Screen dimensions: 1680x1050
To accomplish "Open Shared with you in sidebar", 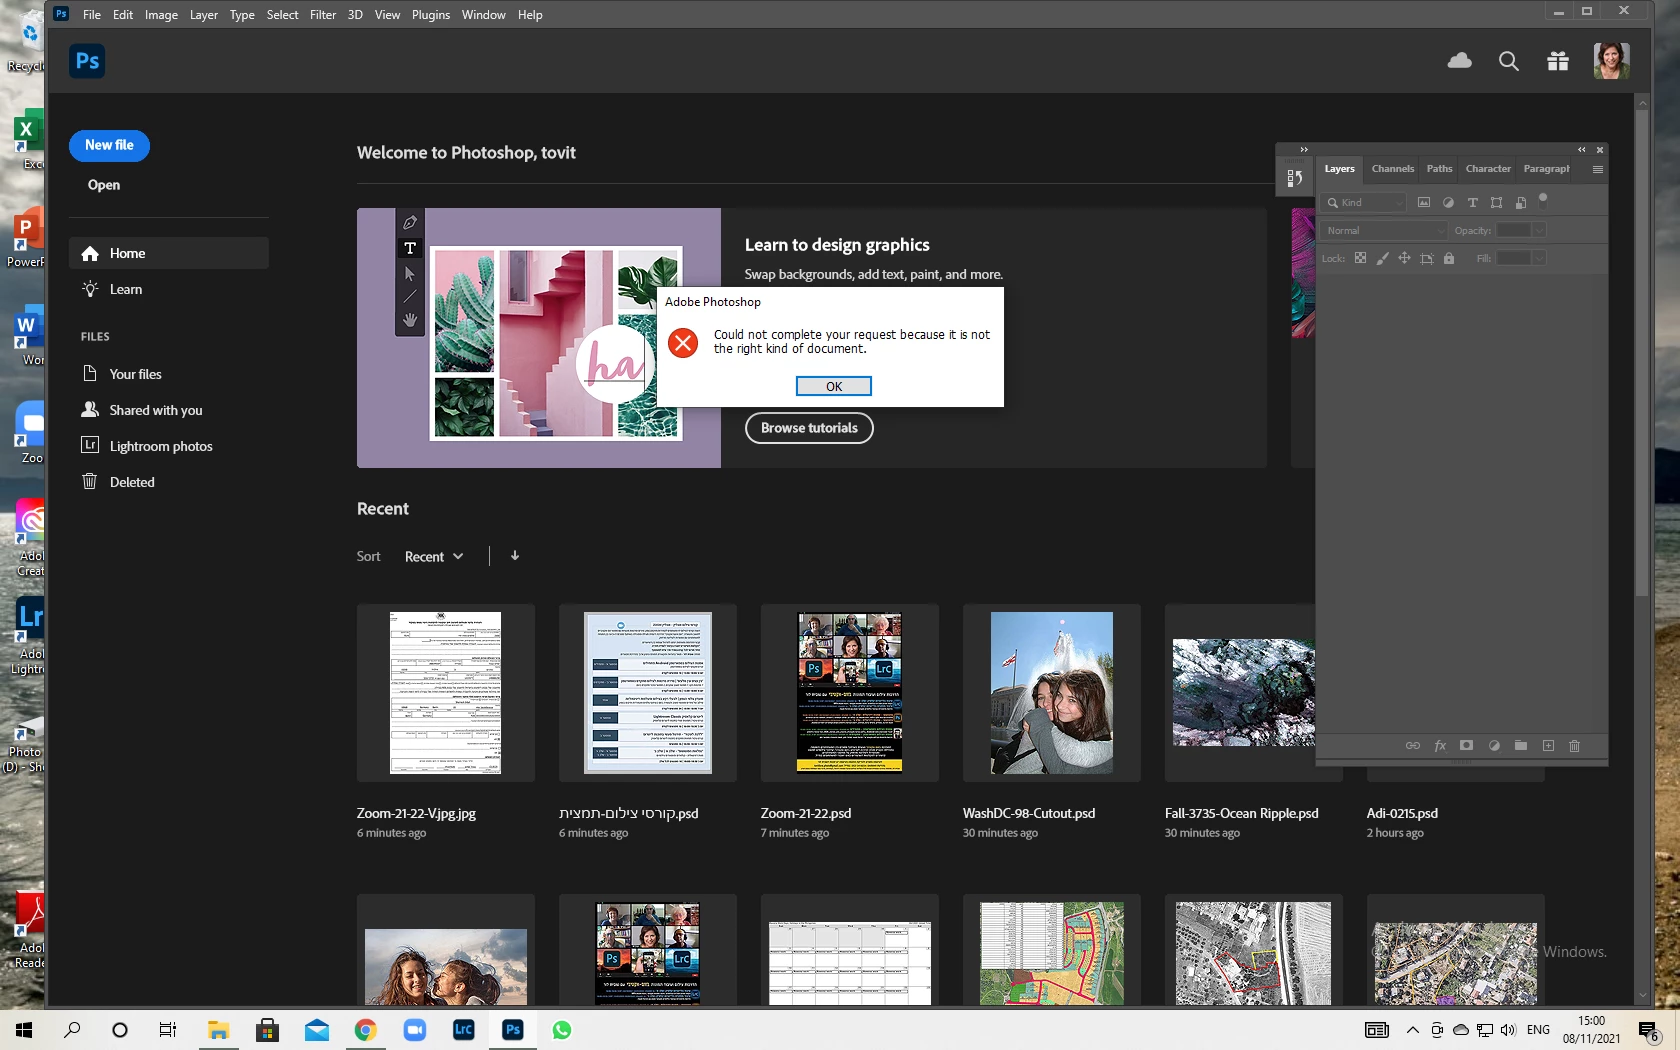I will click(169, 410).
